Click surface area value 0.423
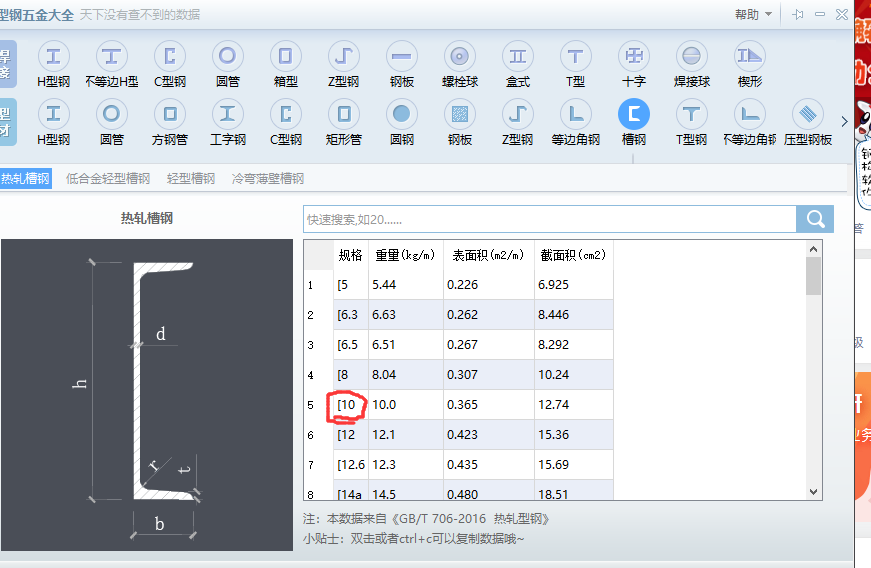Screen dimensions: 871x568 (x=489, y=435)
